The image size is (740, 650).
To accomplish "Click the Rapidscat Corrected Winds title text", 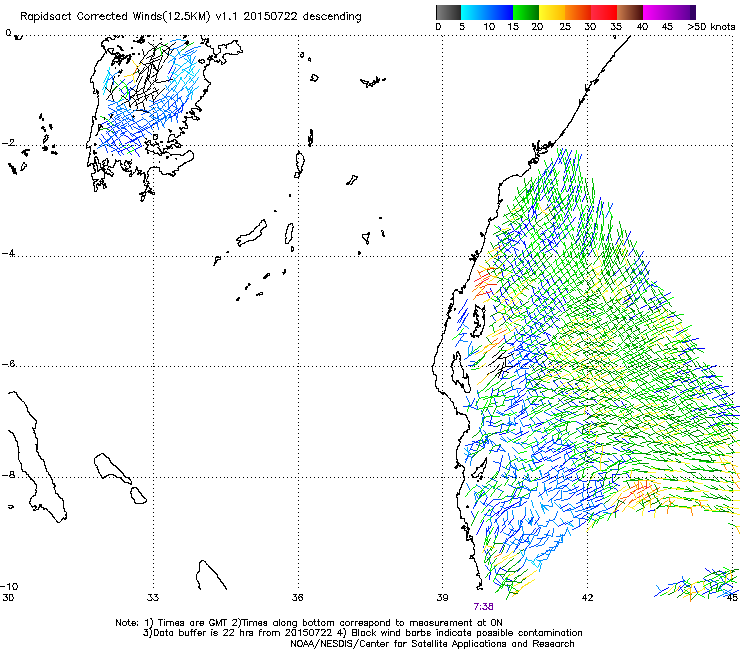I will coord(191,17).
